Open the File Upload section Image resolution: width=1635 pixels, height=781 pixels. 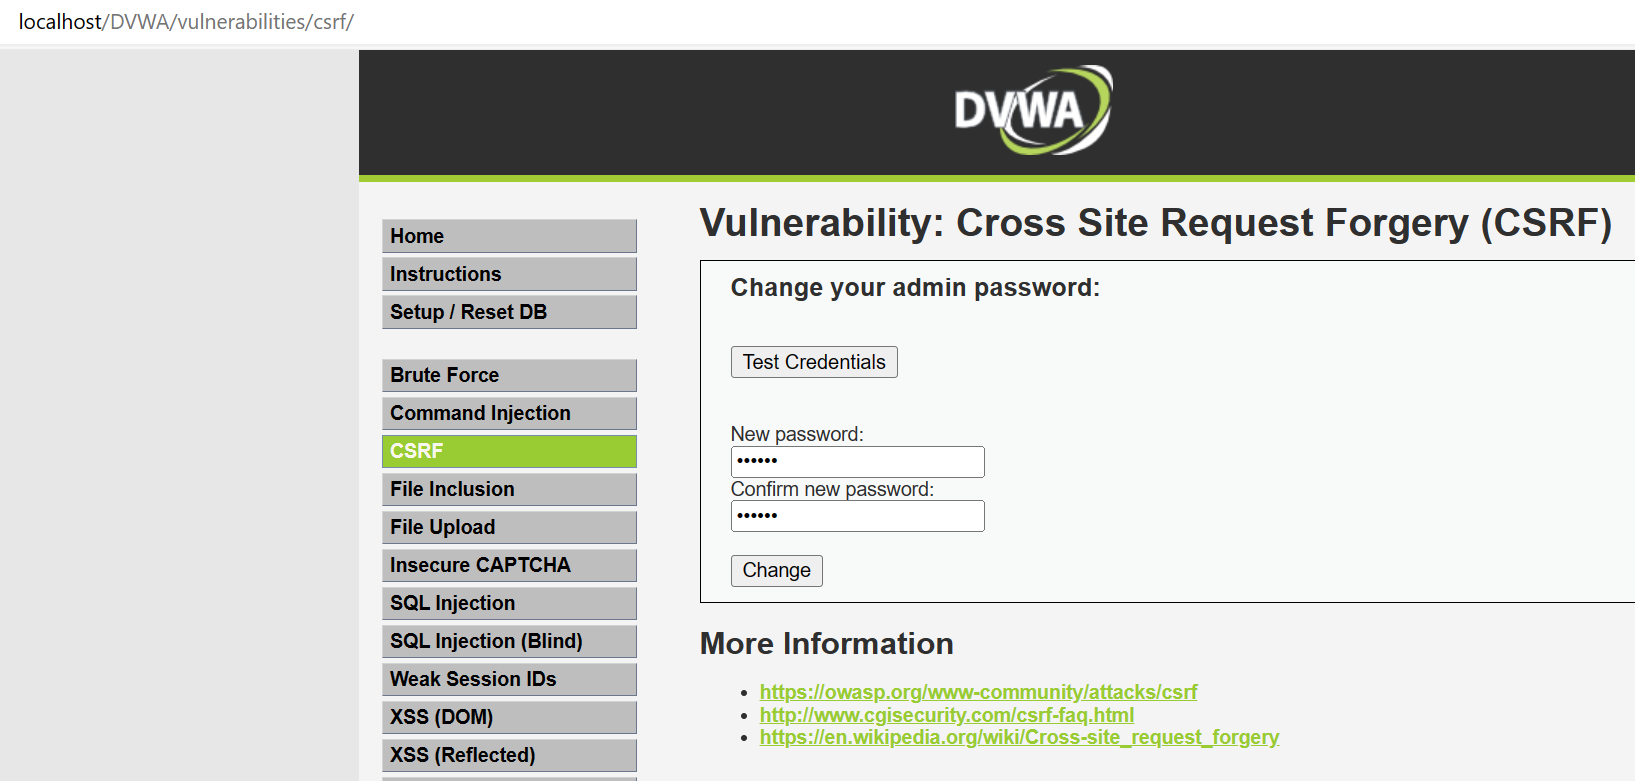click(x=508, y=527)
